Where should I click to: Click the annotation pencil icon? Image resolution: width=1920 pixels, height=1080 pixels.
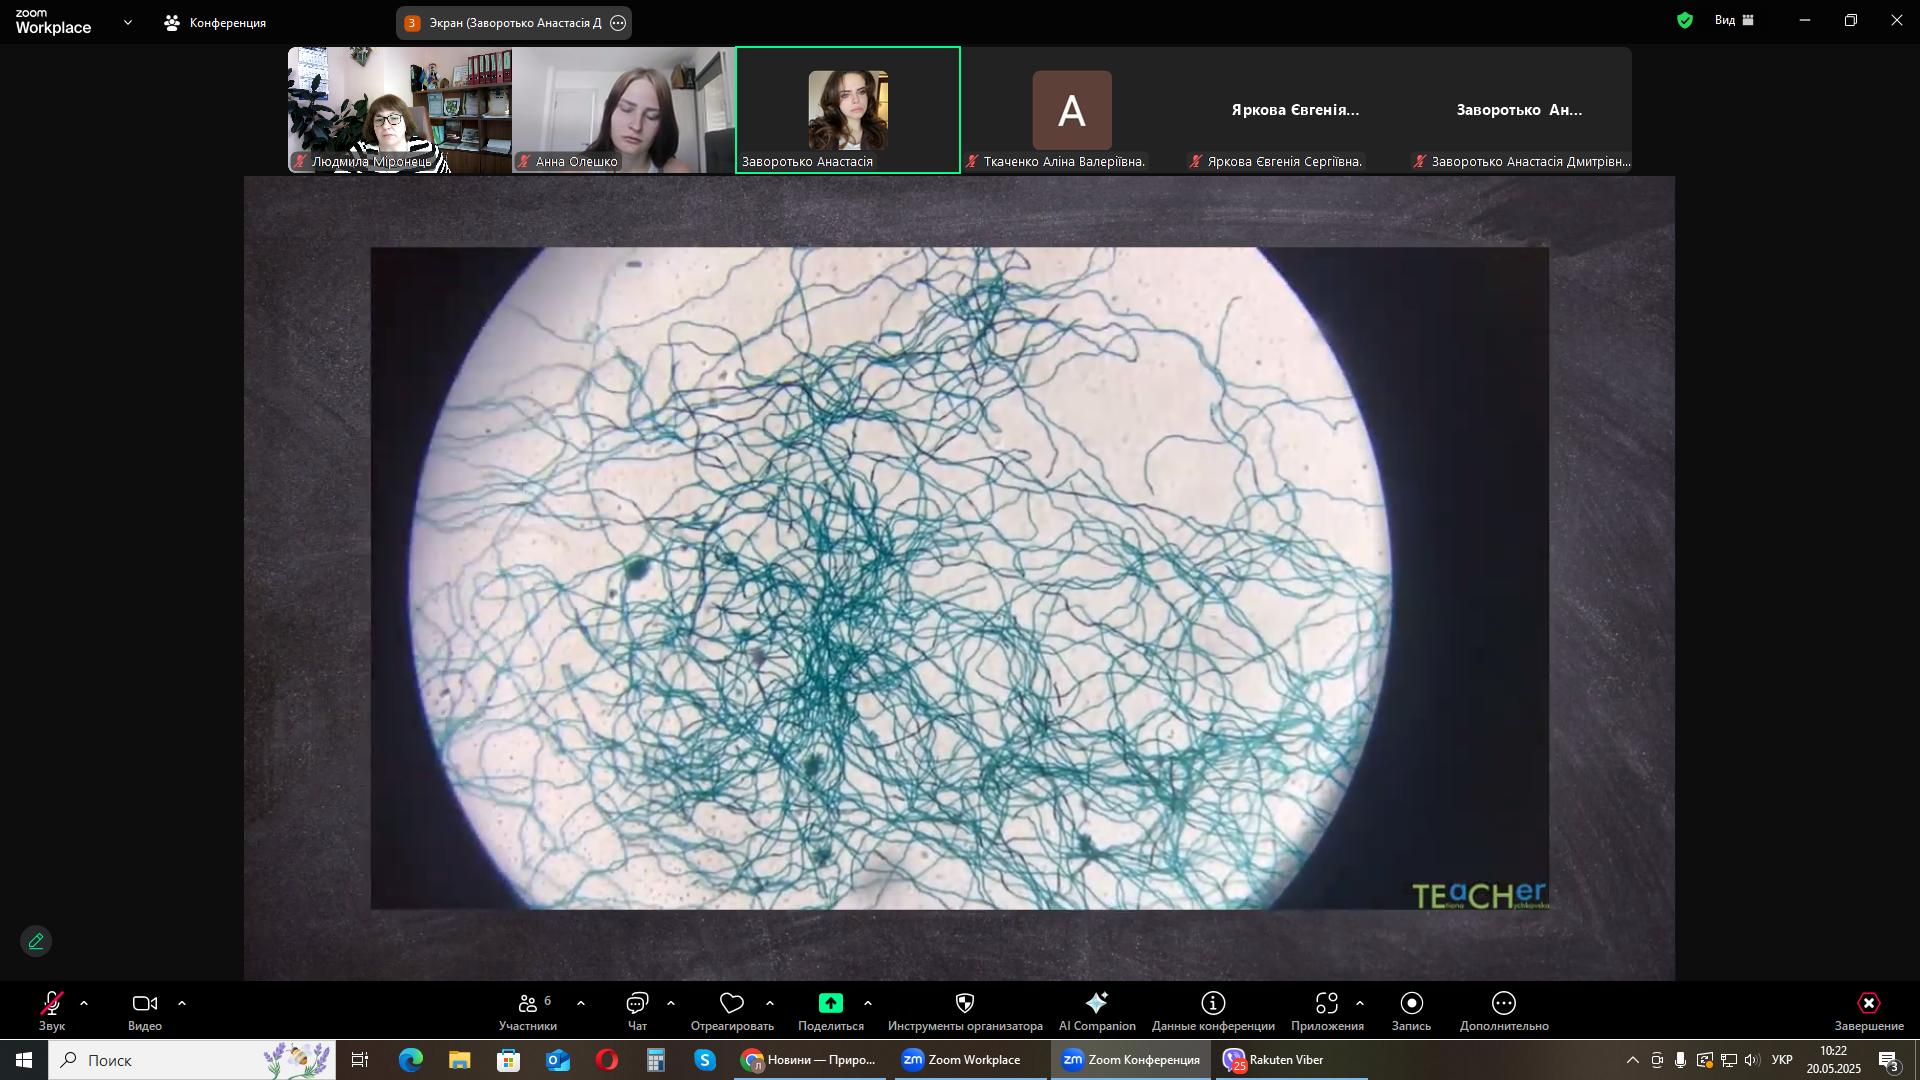[x=36, y=942]
